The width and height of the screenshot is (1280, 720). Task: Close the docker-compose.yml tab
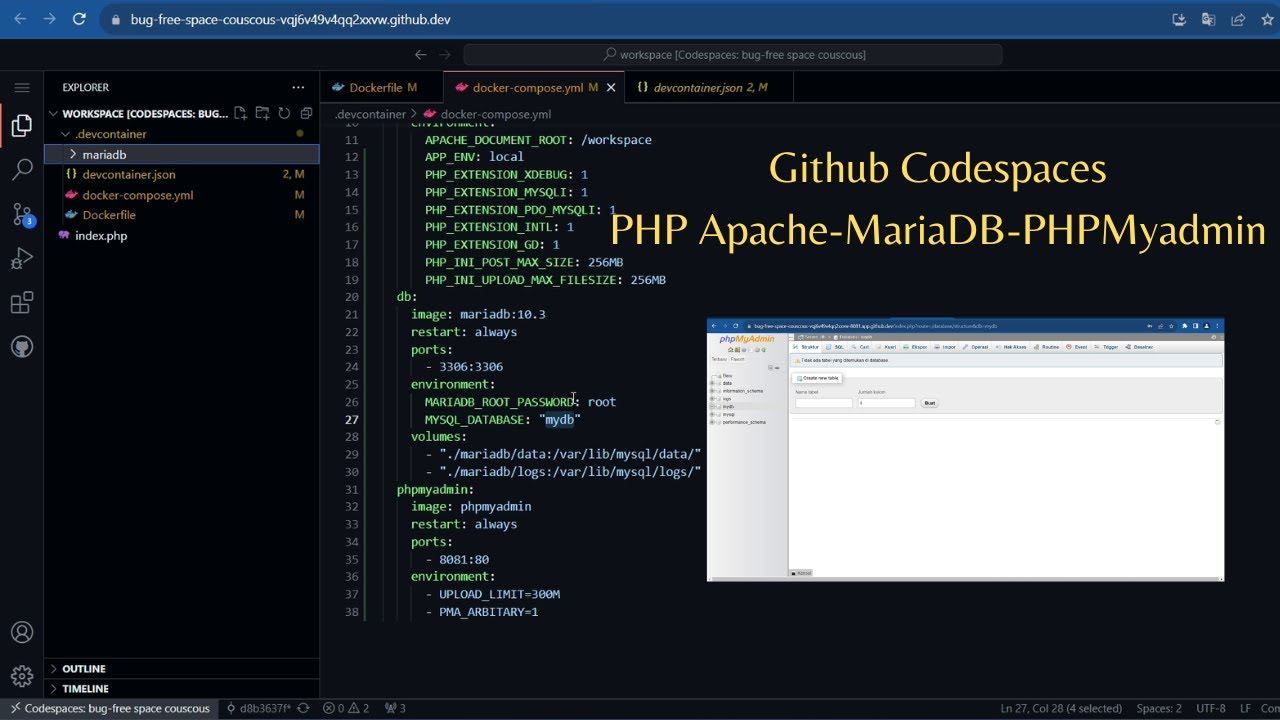[x=612, y=87]
